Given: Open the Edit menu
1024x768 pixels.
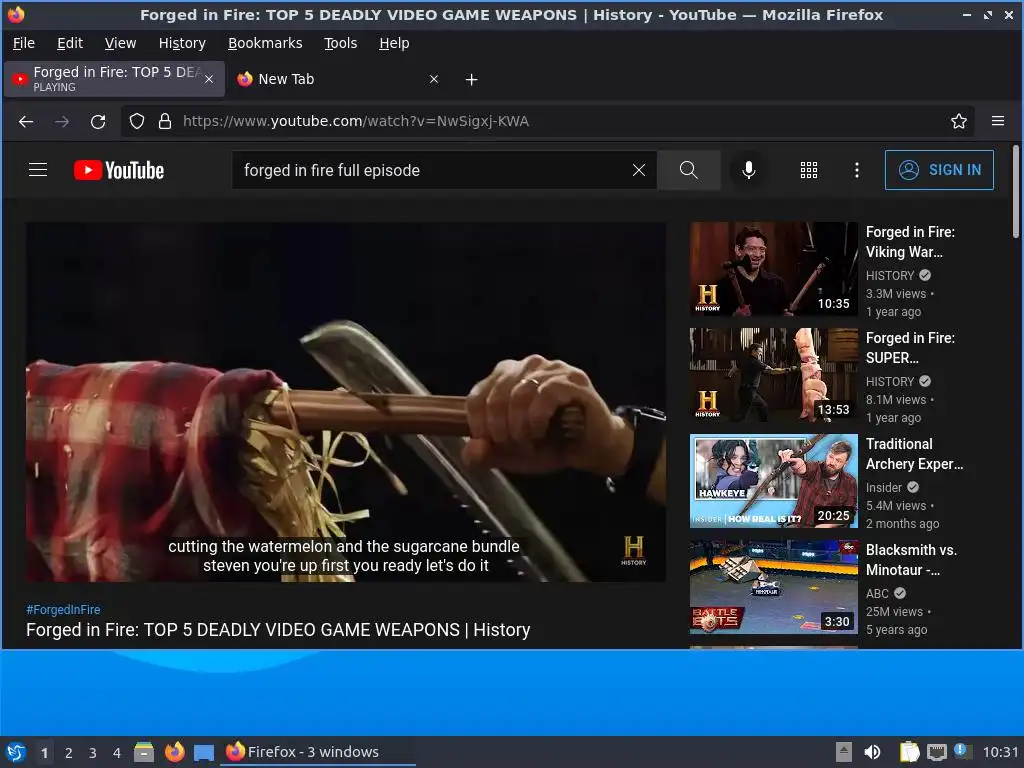Looking at the screenshot, I should click(70, 43).
